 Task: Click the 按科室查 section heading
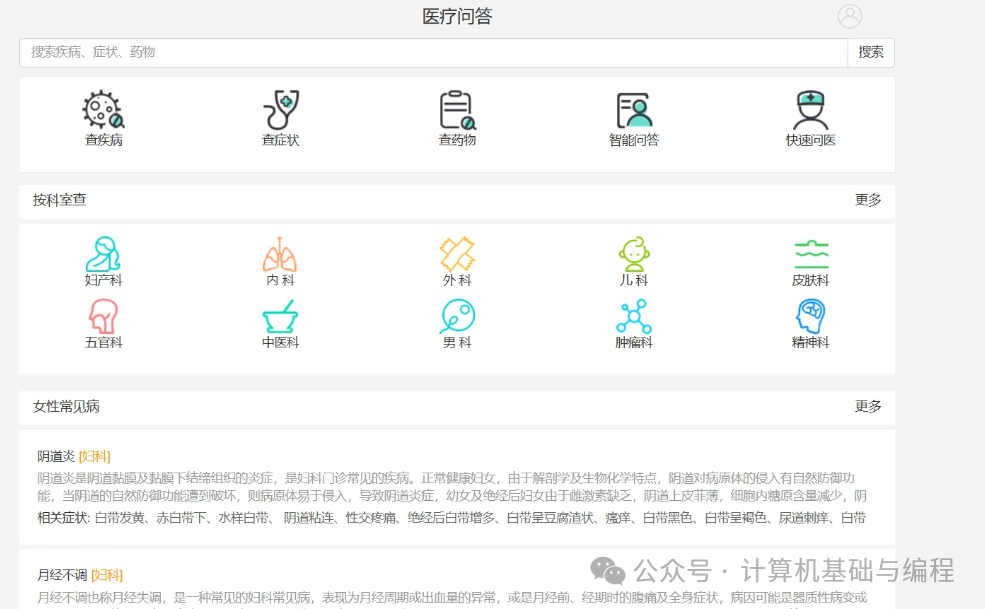(60, 200)
